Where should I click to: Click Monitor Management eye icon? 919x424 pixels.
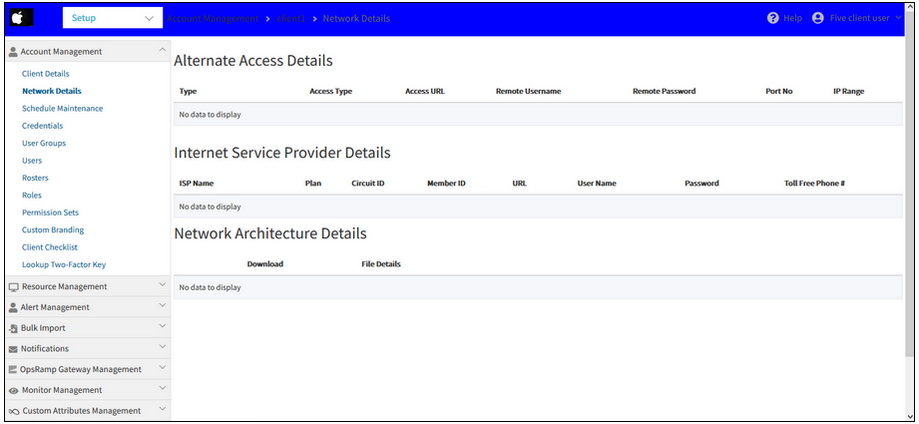tap(13, 391)
